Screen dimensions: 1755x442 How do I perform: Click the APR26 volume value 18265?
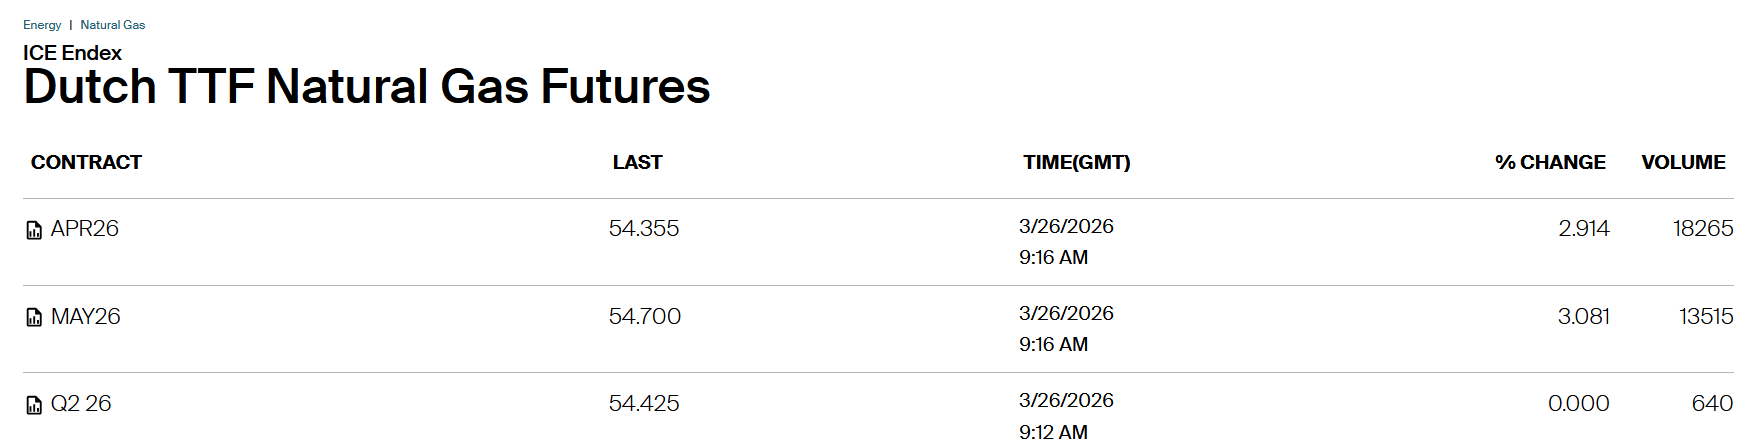pos(1703,229)
